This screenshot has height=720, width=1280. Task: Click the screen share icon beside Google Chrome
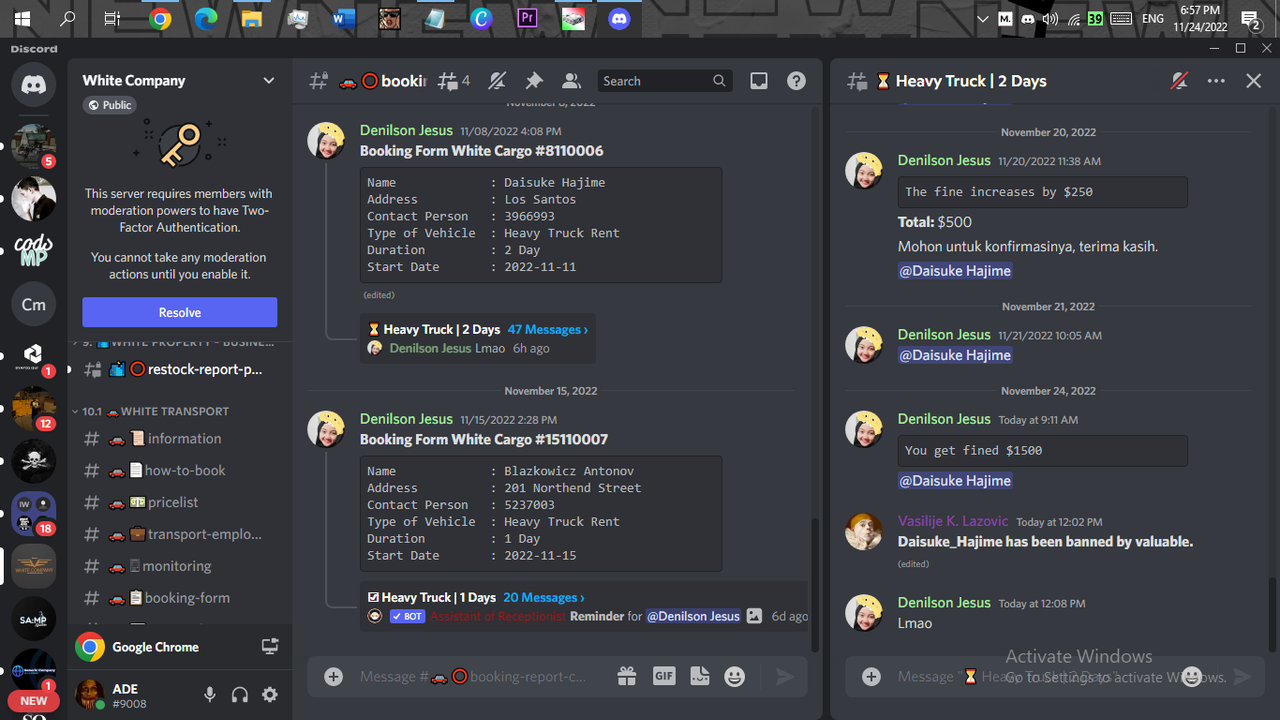(270, 647)
